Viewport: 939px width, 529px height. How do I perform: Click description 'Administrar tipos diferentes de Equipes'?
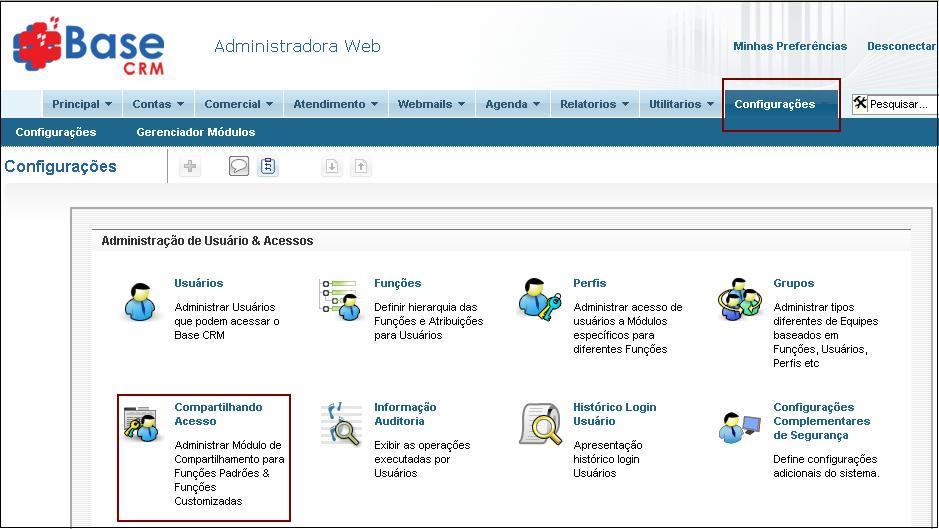coord(825,335)
